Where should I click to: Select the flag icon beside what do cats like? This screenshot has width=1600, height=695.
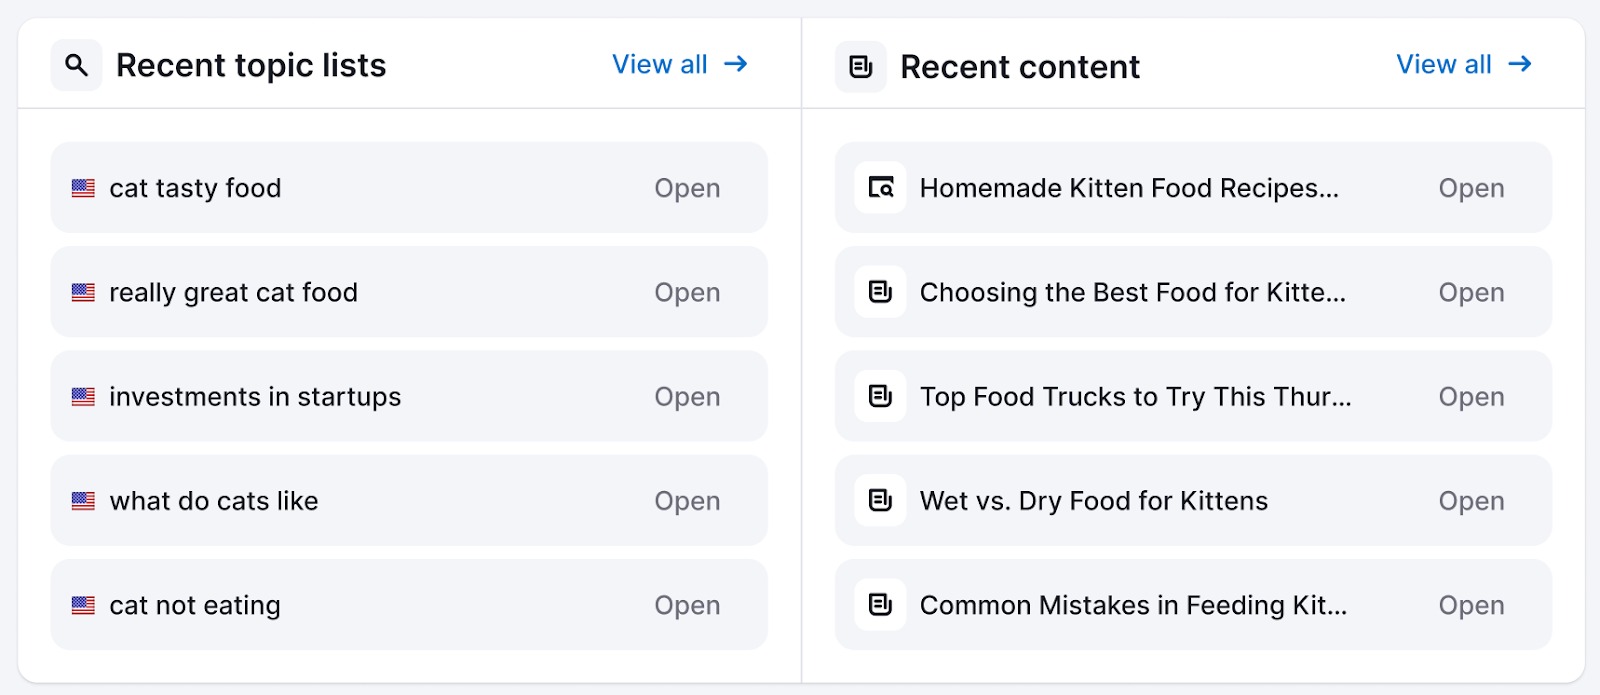pyautogui.click(x=83, y=501)
